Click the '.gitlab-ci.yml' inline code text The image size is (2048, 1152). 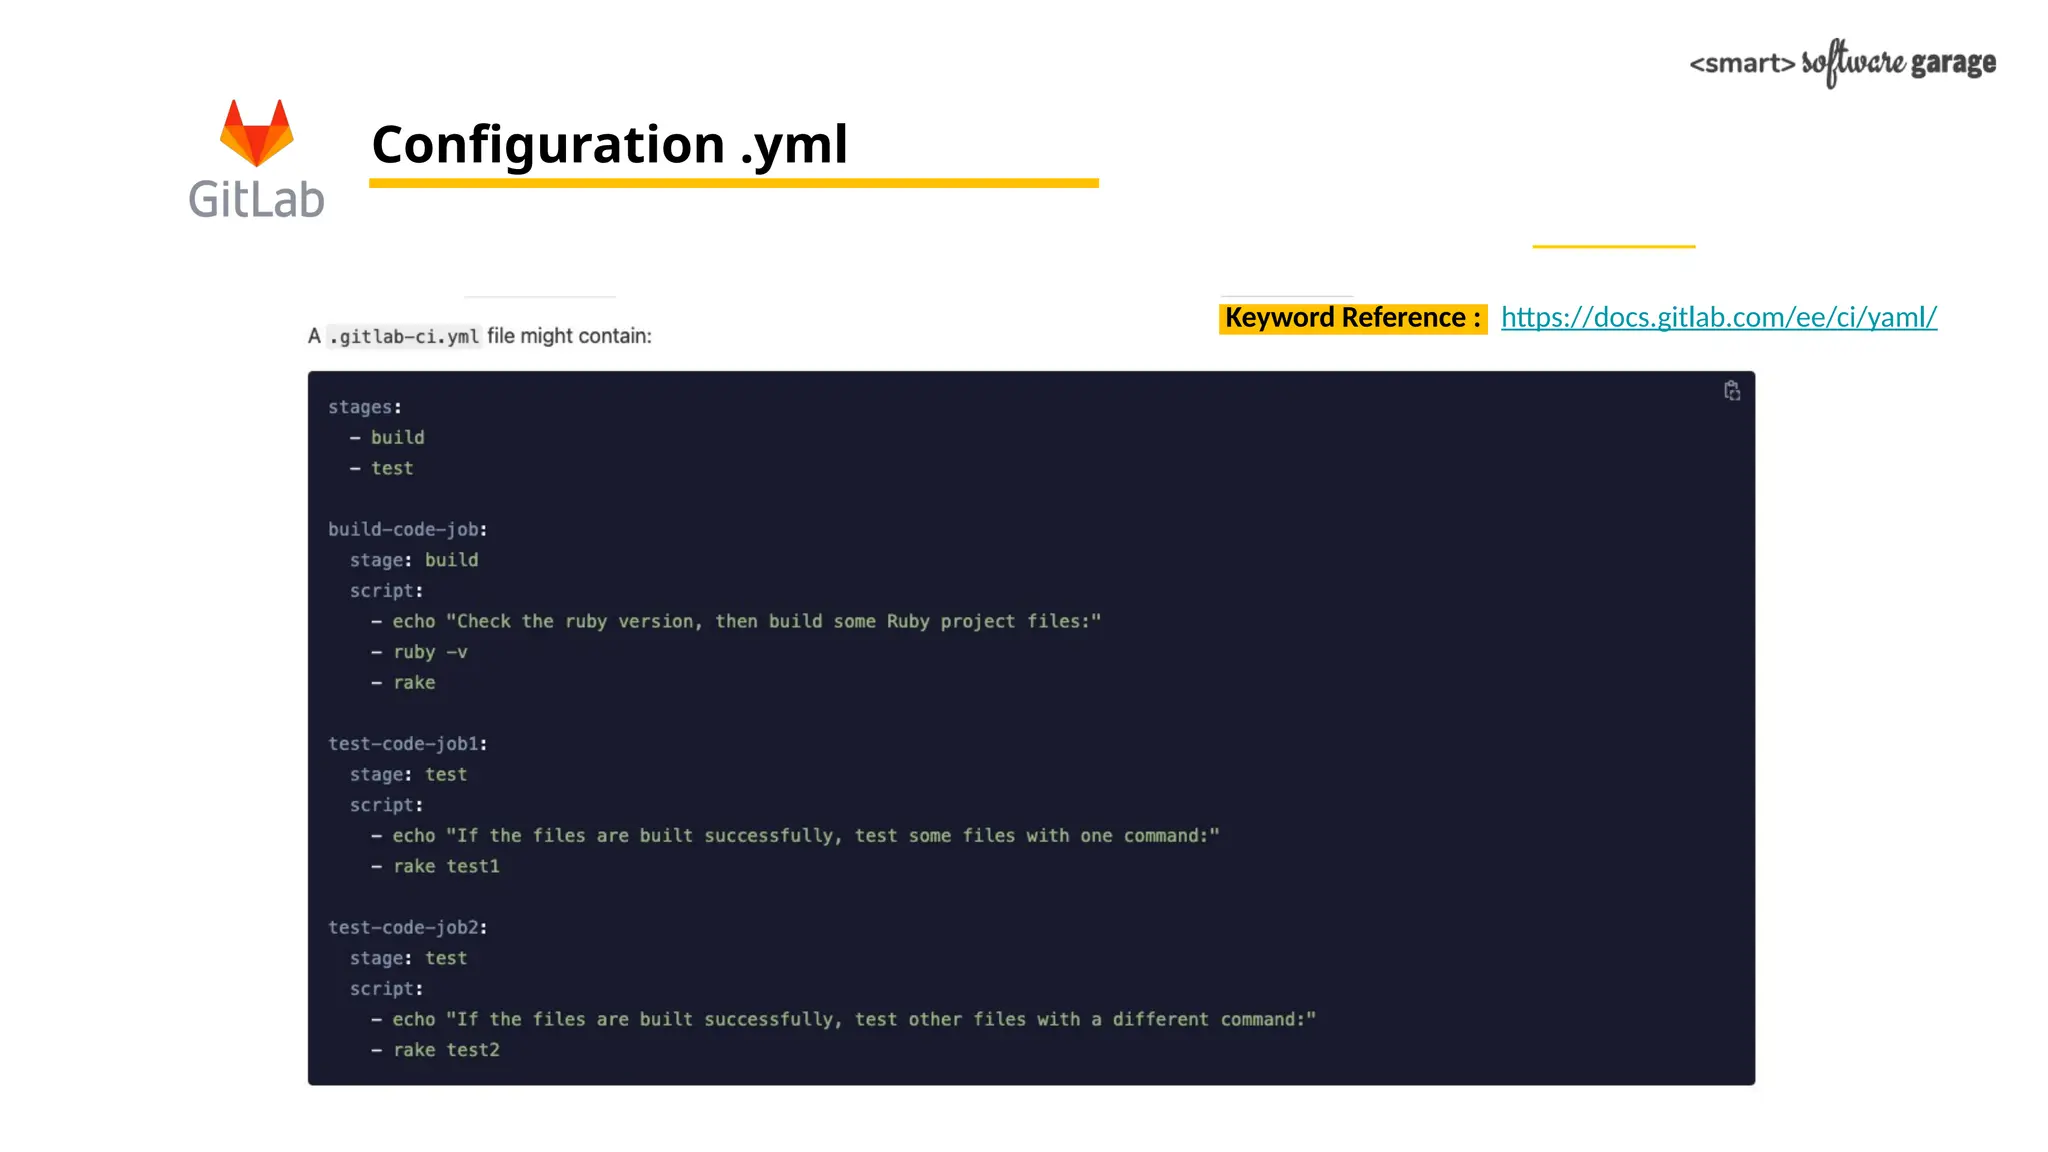(404, 337)
